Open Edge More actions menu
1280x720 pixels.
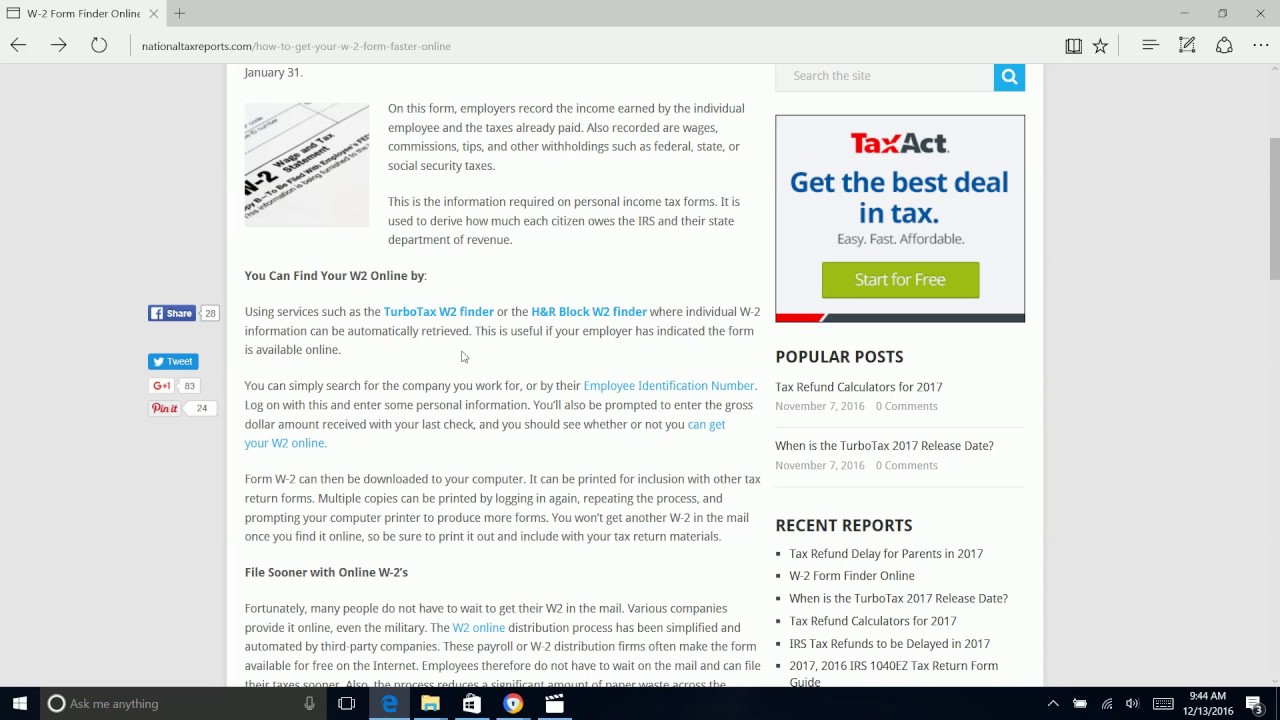1260,45
